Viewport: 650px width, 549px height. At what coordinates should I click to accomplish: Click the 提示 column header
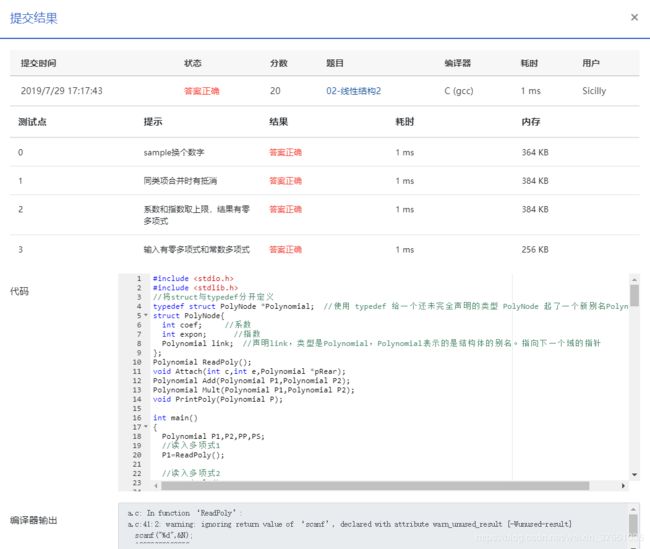153,121
